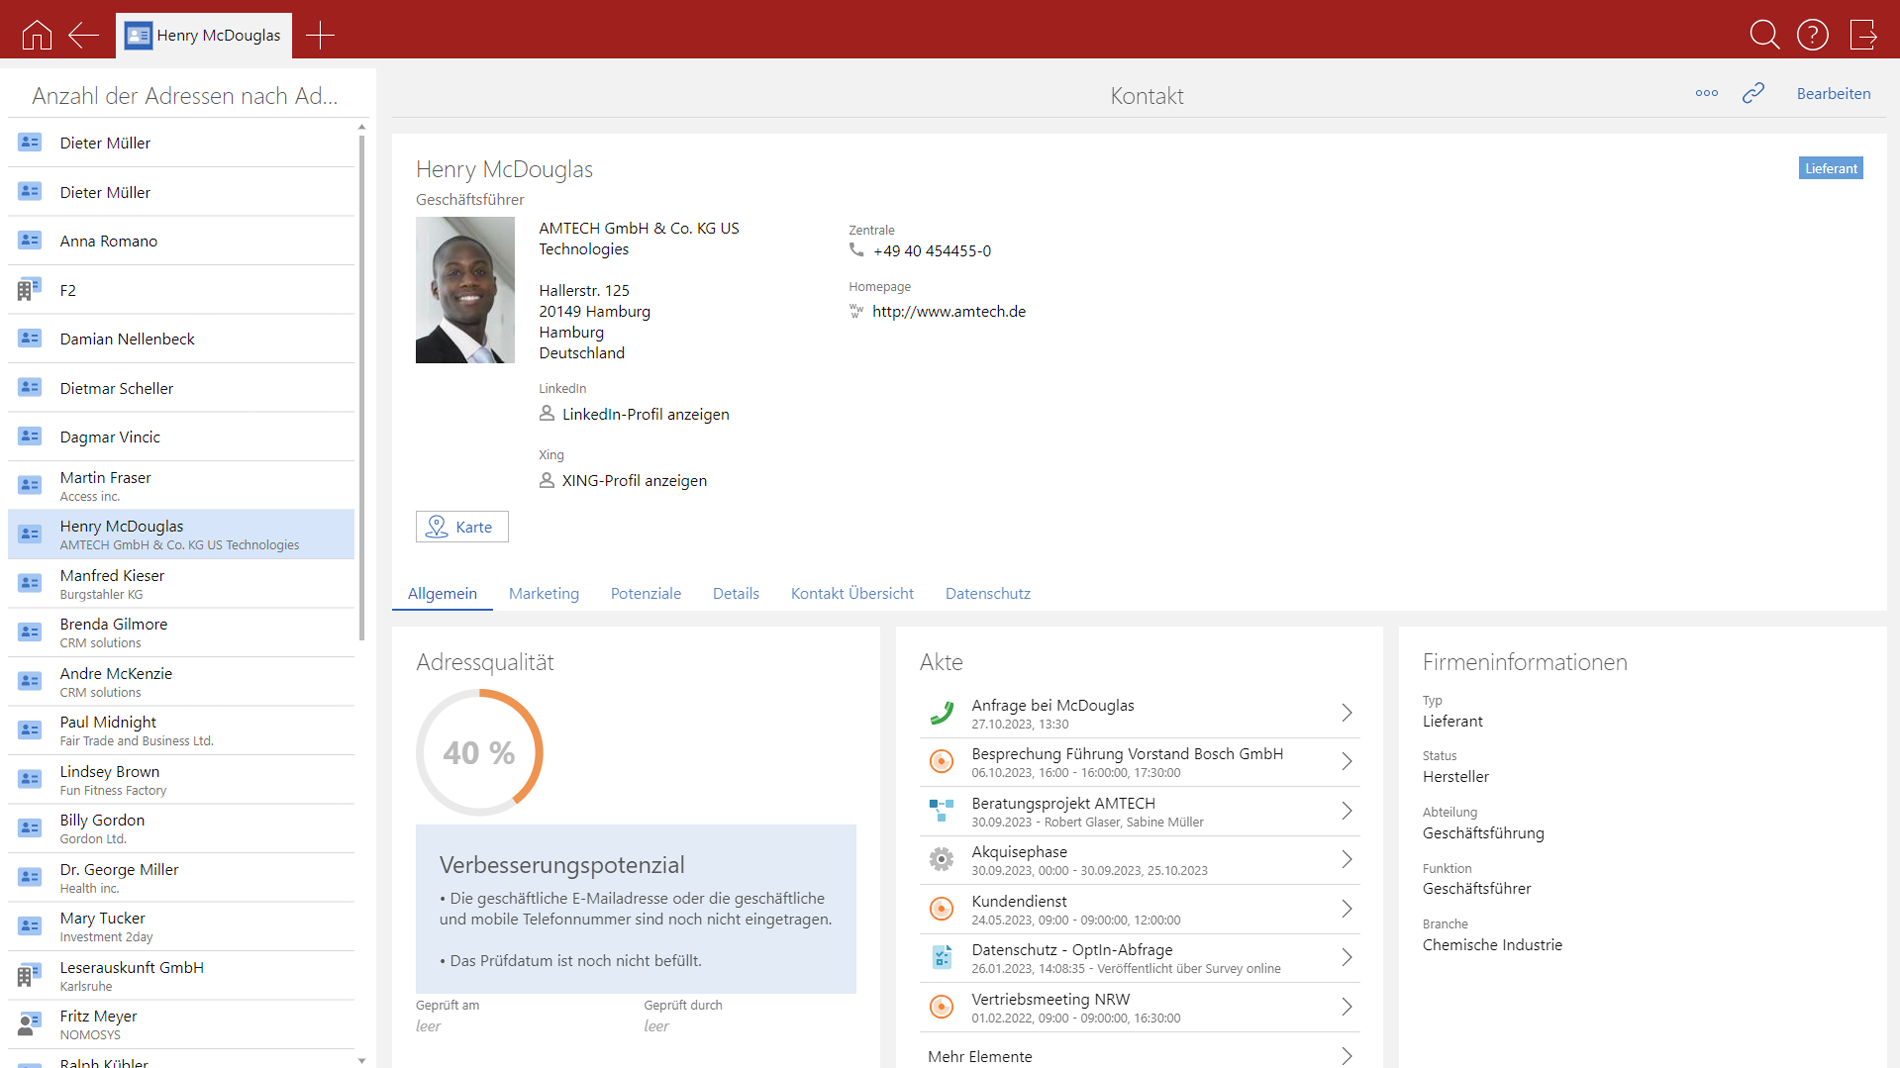Click the homepage web icon
The width and height of the screenshot is (1900, 1068).
tap(856, 311)
